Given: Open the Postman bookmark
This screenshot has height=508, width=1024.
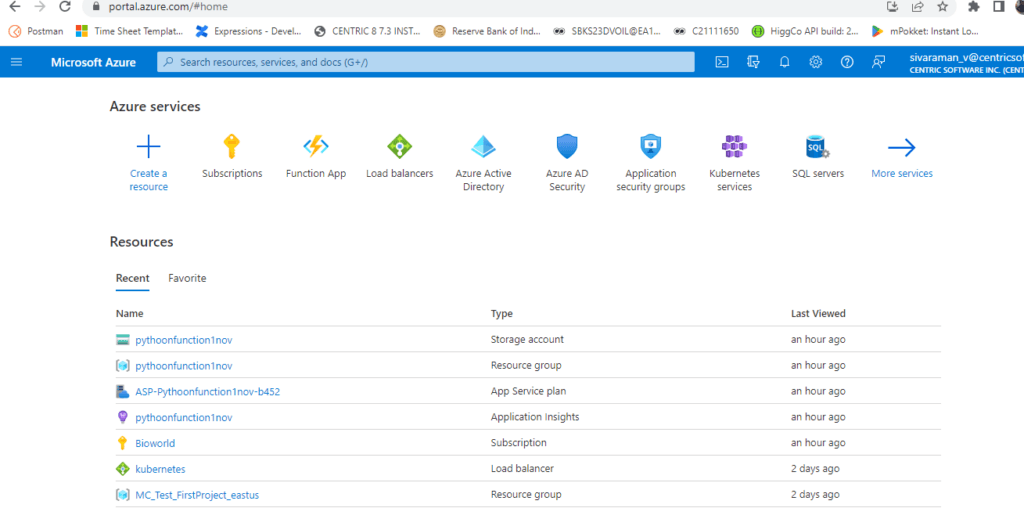Looking at the screenshot, I should click(x=37, y=31).
